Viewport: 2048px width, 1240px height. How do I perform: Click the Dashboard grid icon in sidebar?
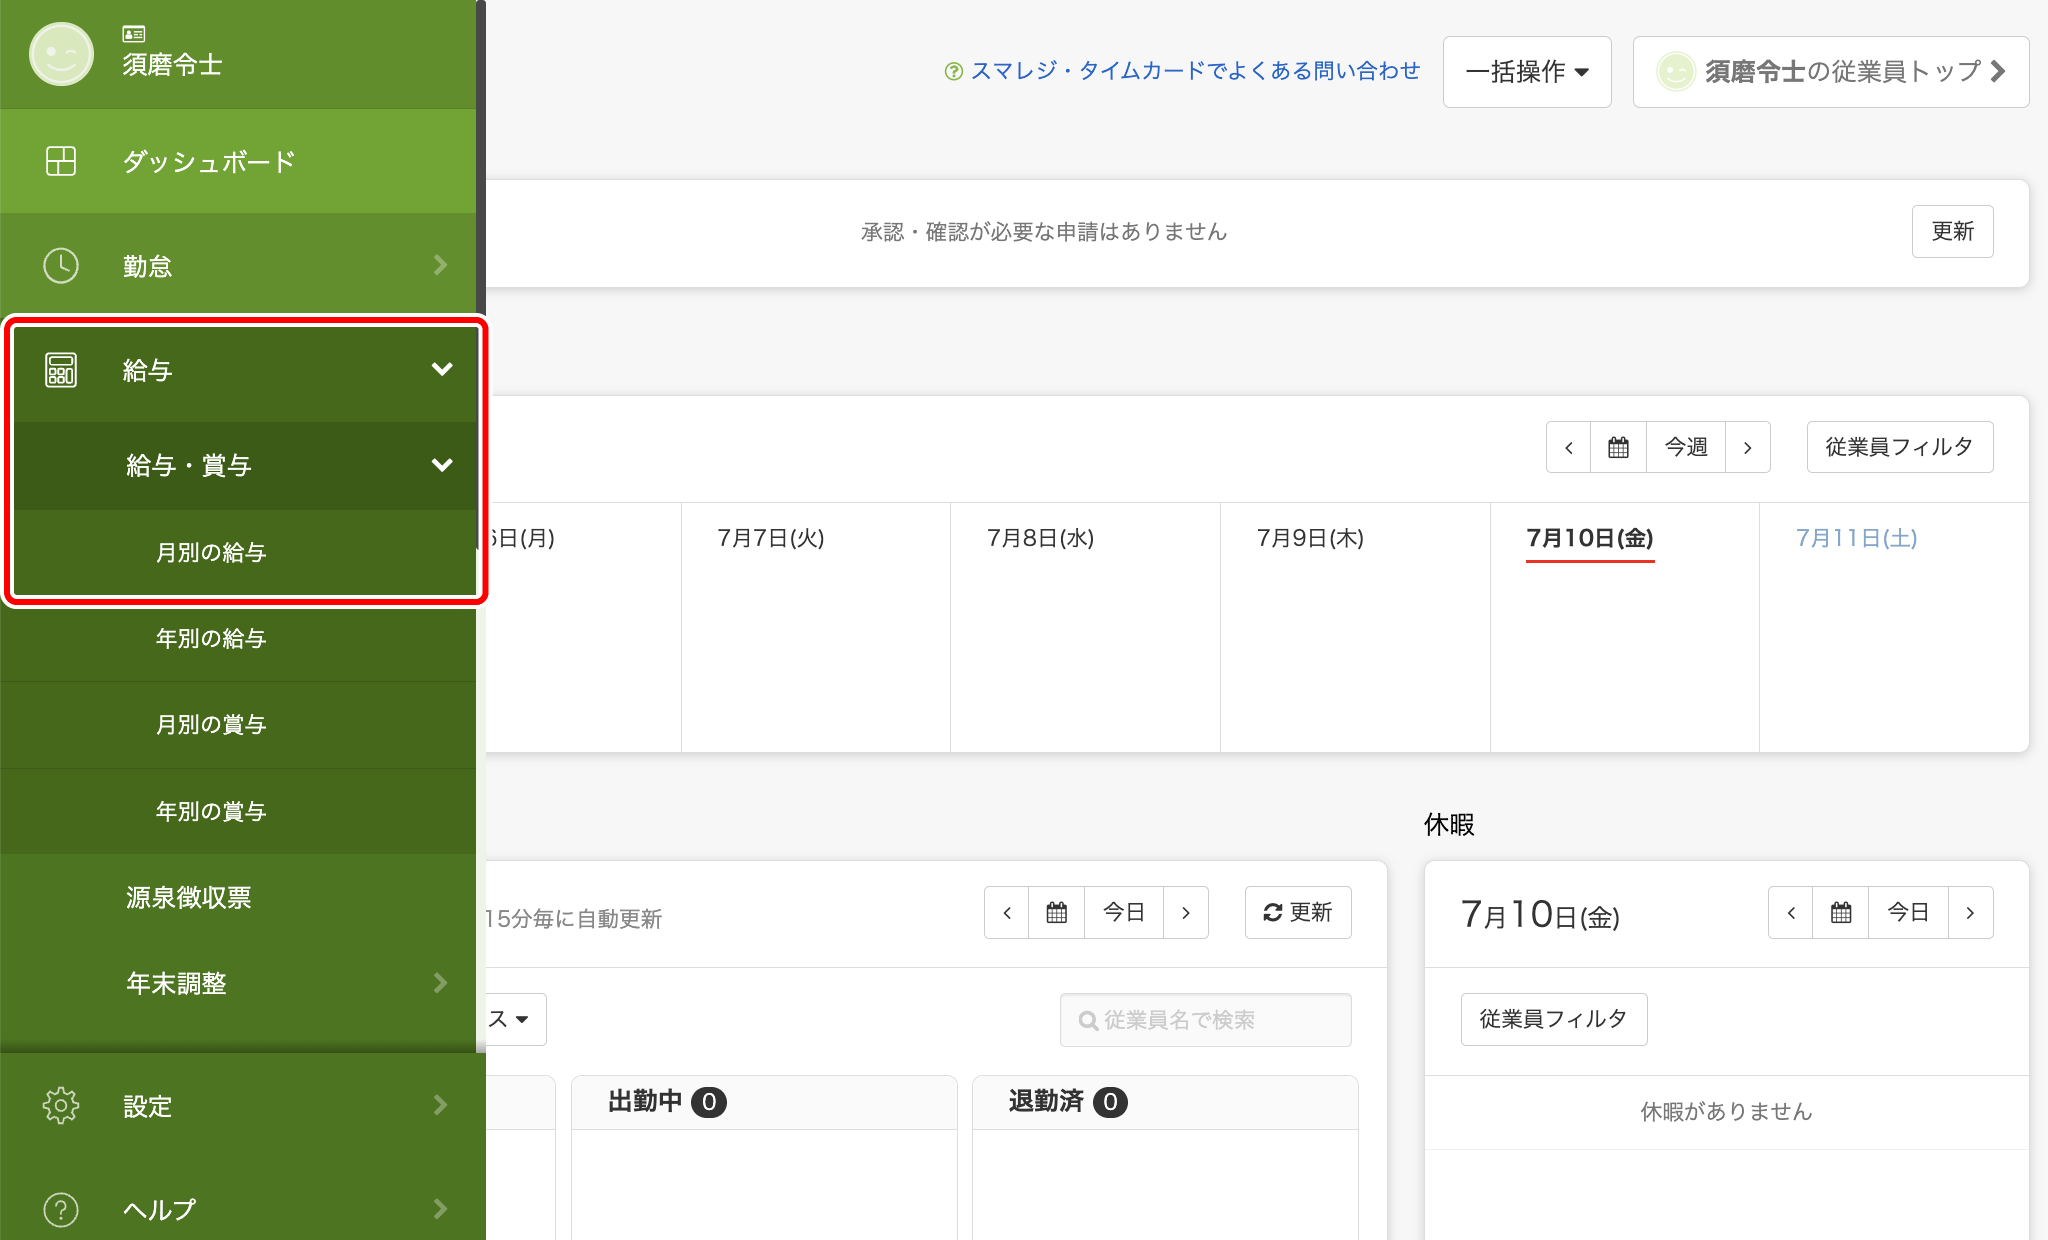point(61,161)
